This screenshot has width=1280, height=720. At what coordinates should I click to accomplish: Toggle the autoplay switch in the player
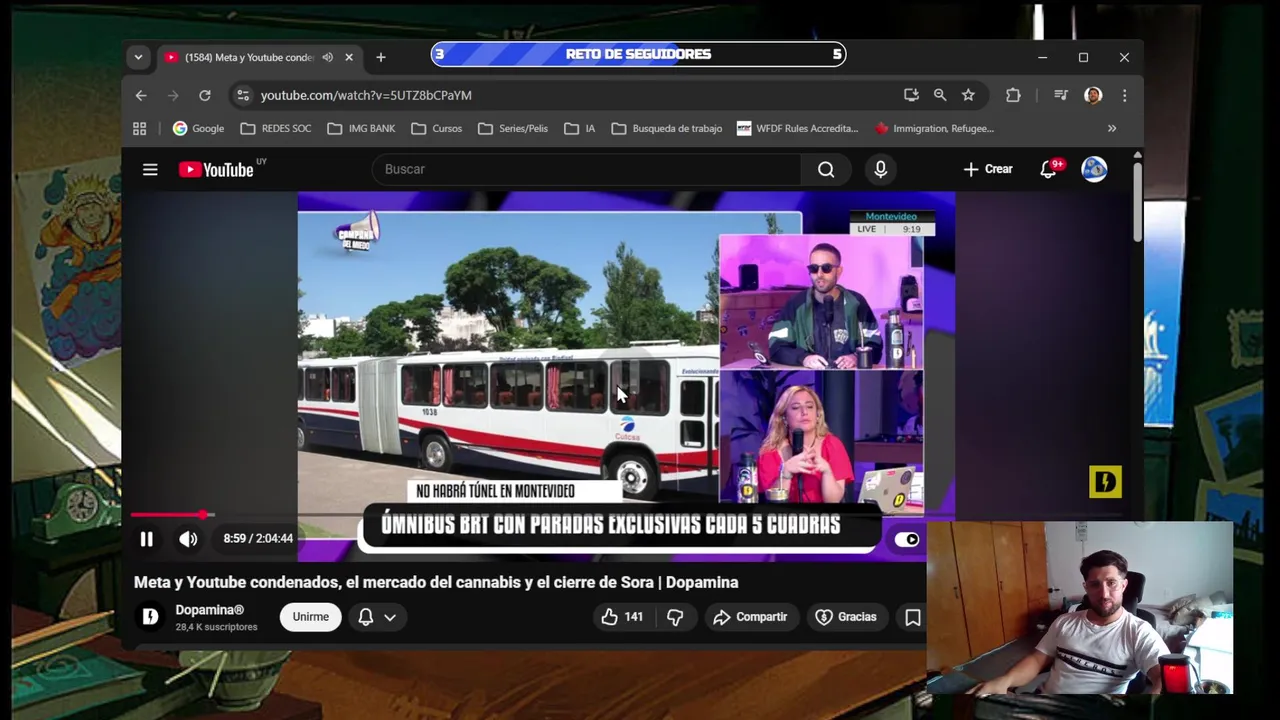[x=906, y=540]
